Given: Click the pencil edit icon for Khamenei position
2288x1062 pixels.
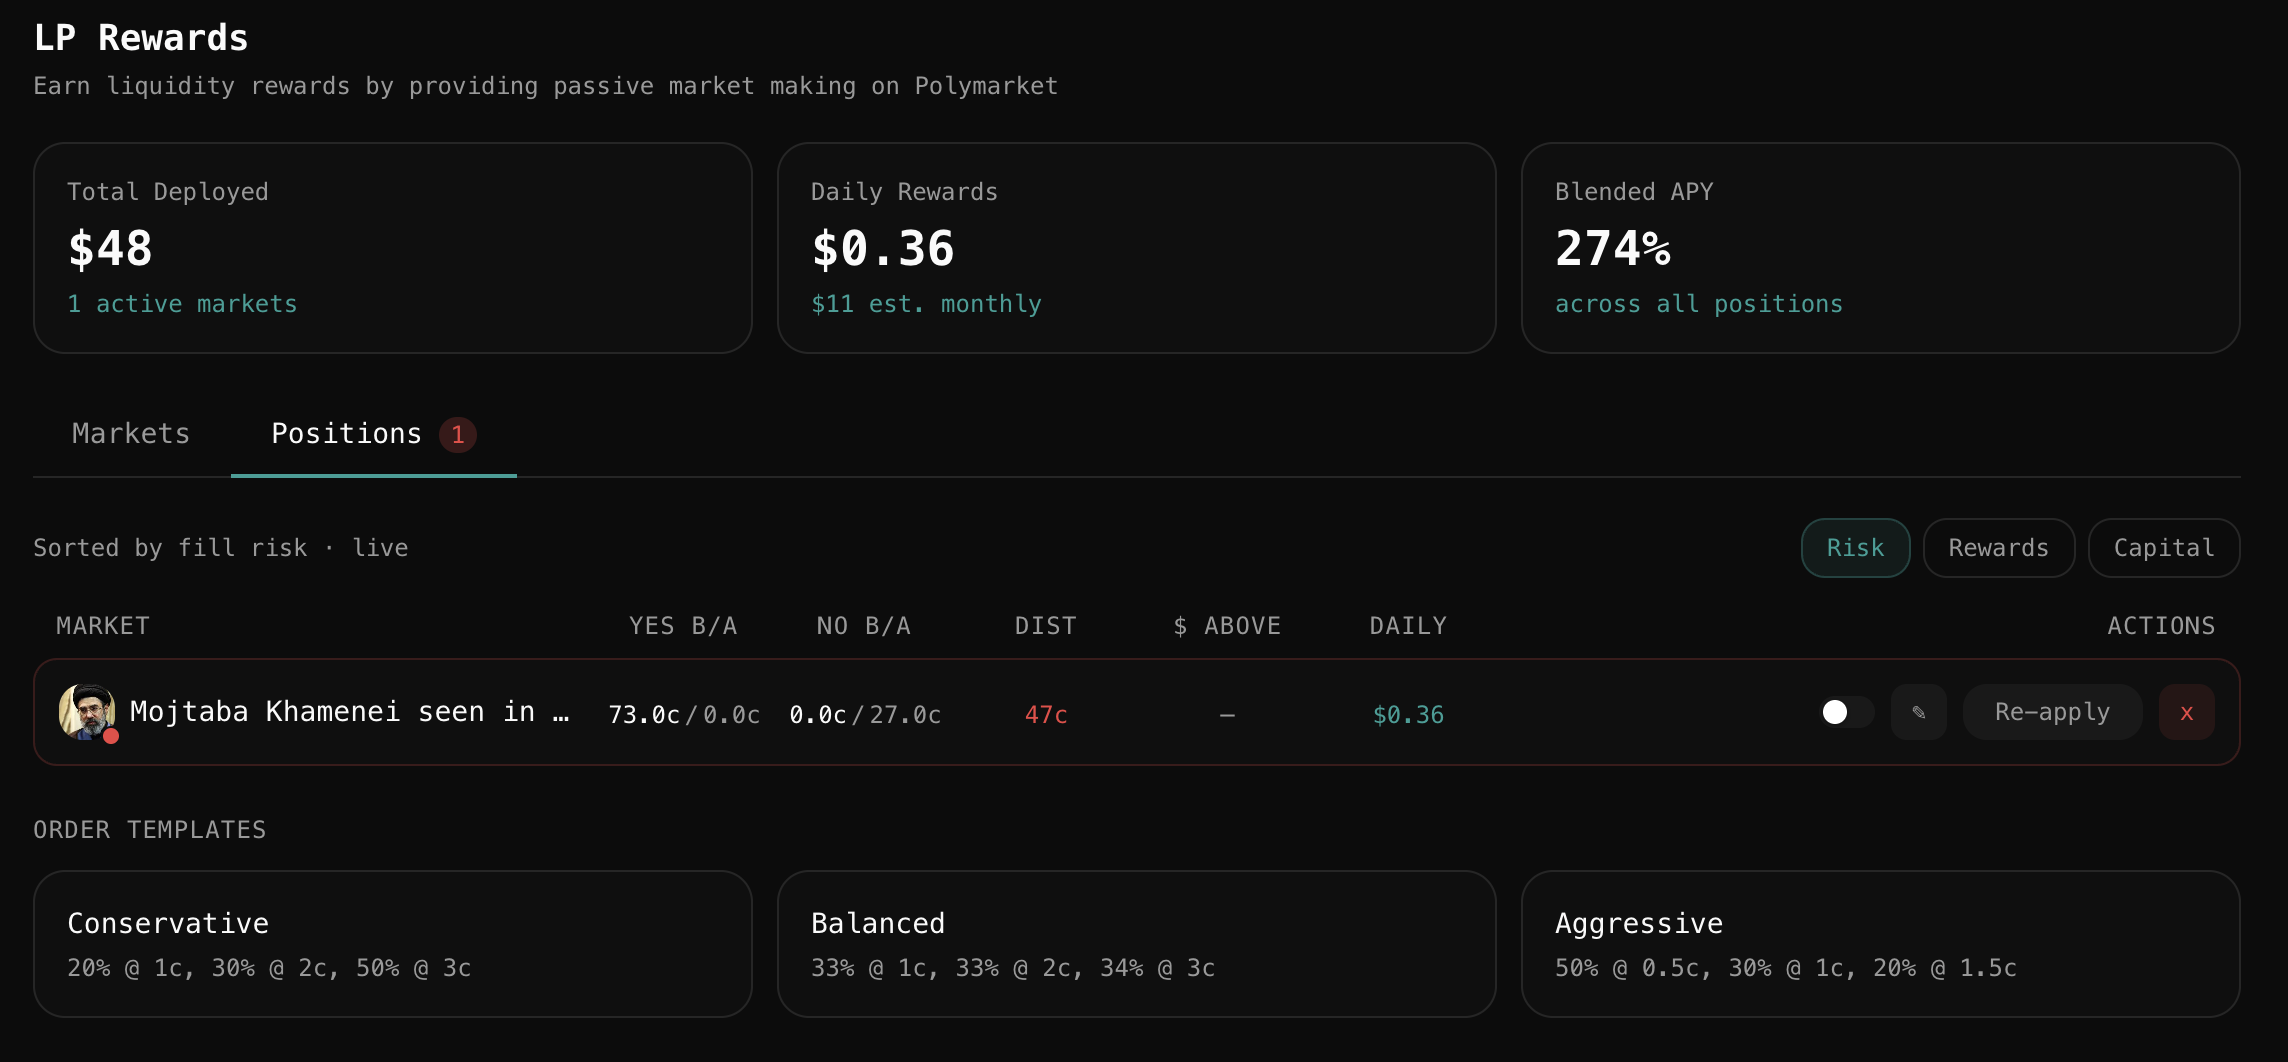Looking at the screenshot, I should click(x=1918, y=712).
